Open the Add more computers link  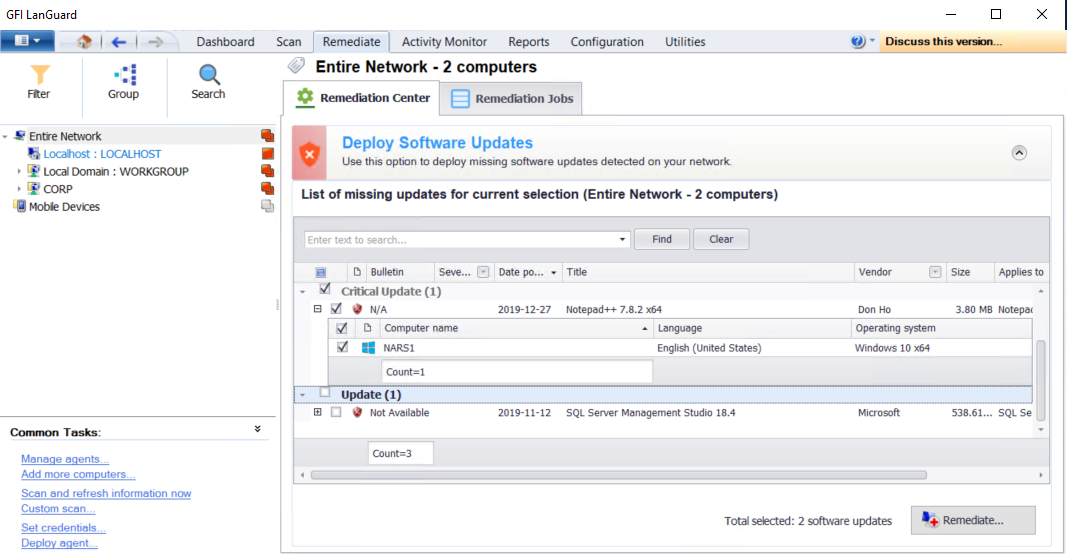[78, 474]
